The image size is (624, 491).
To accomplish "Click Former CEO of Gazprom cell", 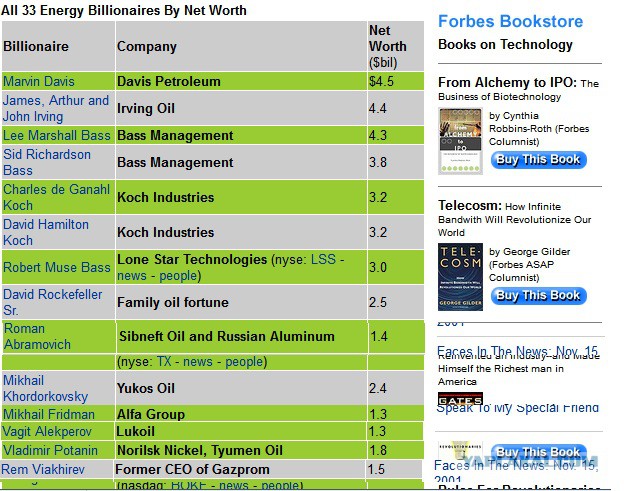I will tap(240, 470).
